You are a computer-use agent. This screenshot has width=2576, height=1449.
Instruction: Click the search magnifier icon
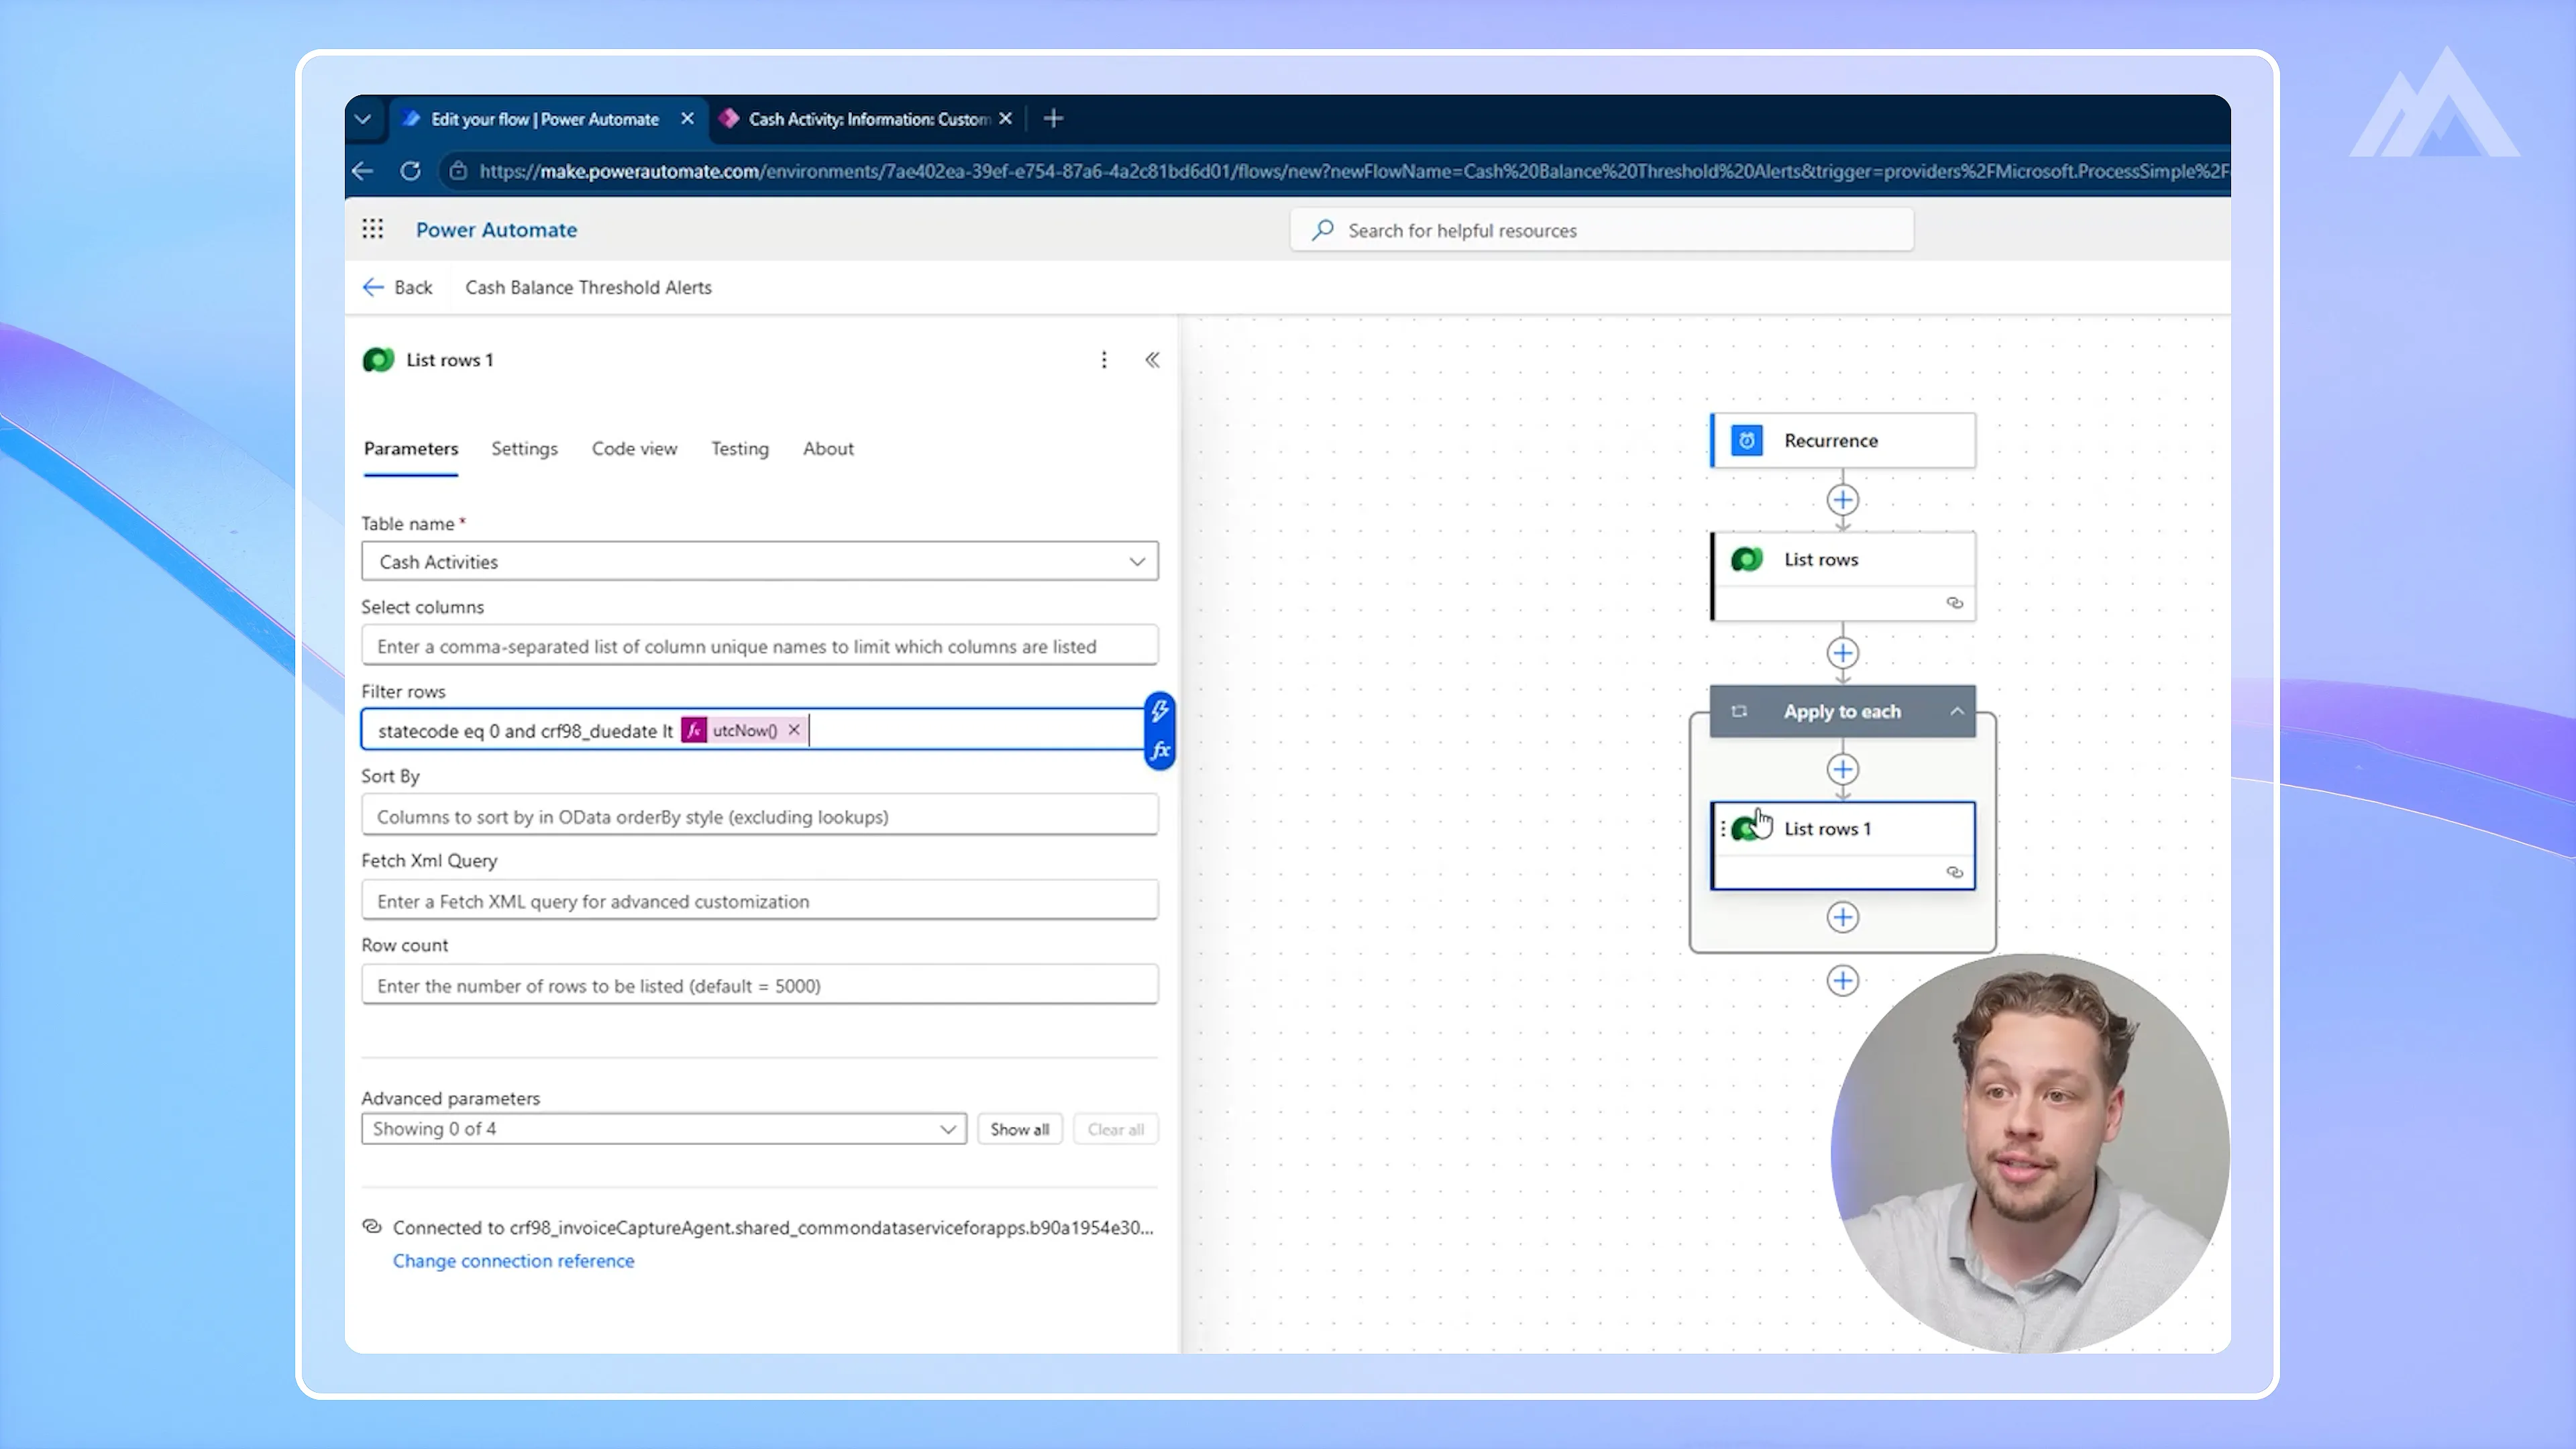pos(1323,230)
